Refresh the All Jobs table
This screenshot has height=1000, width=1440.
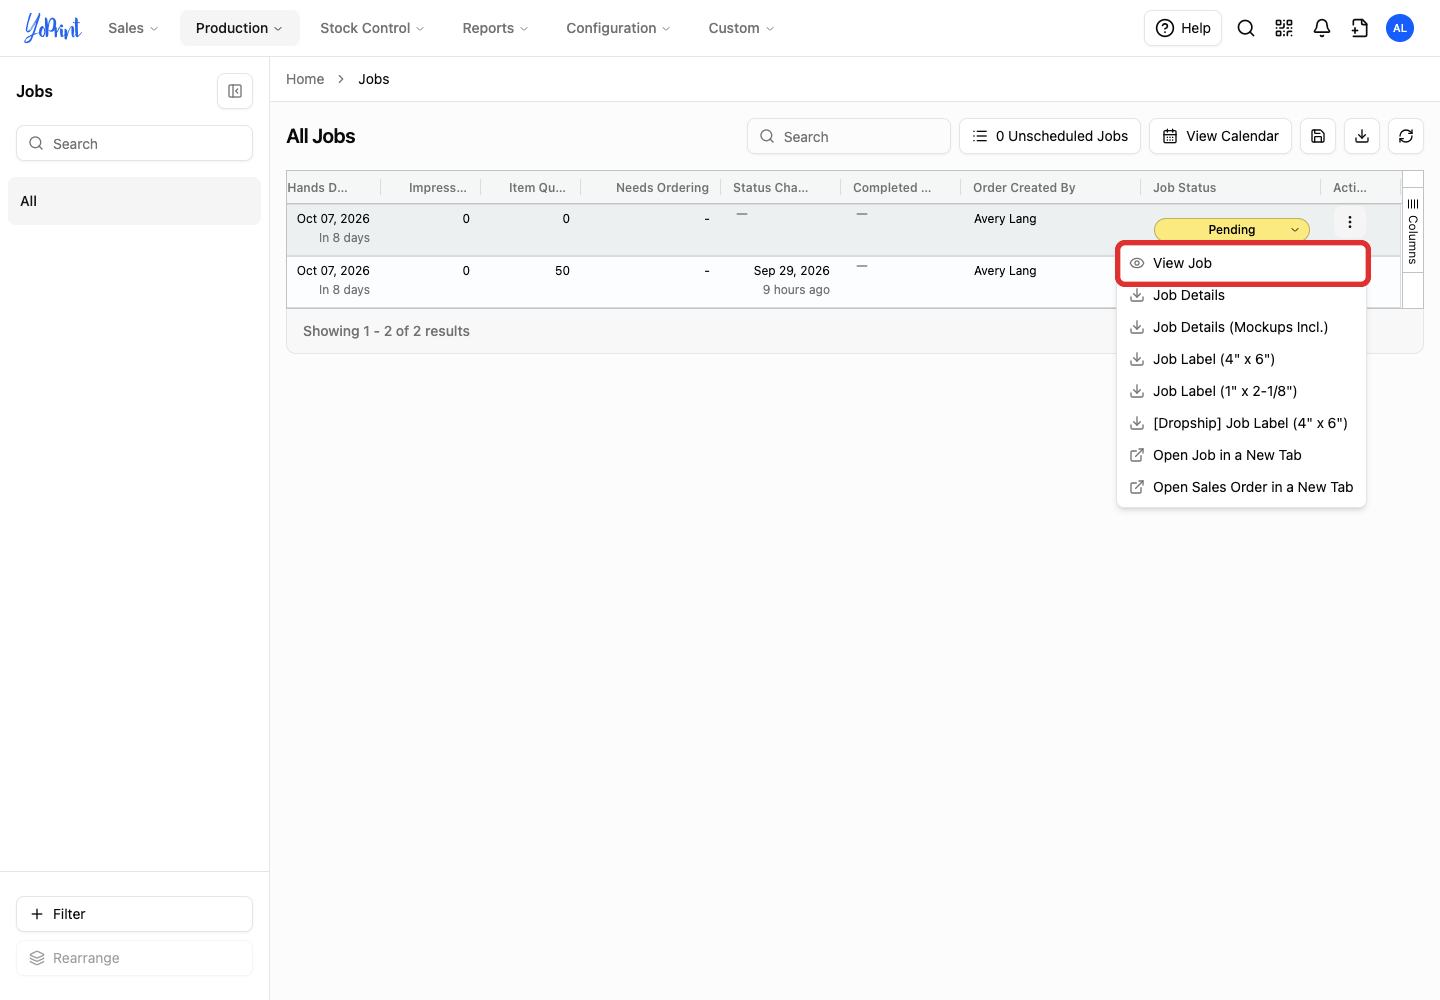[x=1406, y=136]
